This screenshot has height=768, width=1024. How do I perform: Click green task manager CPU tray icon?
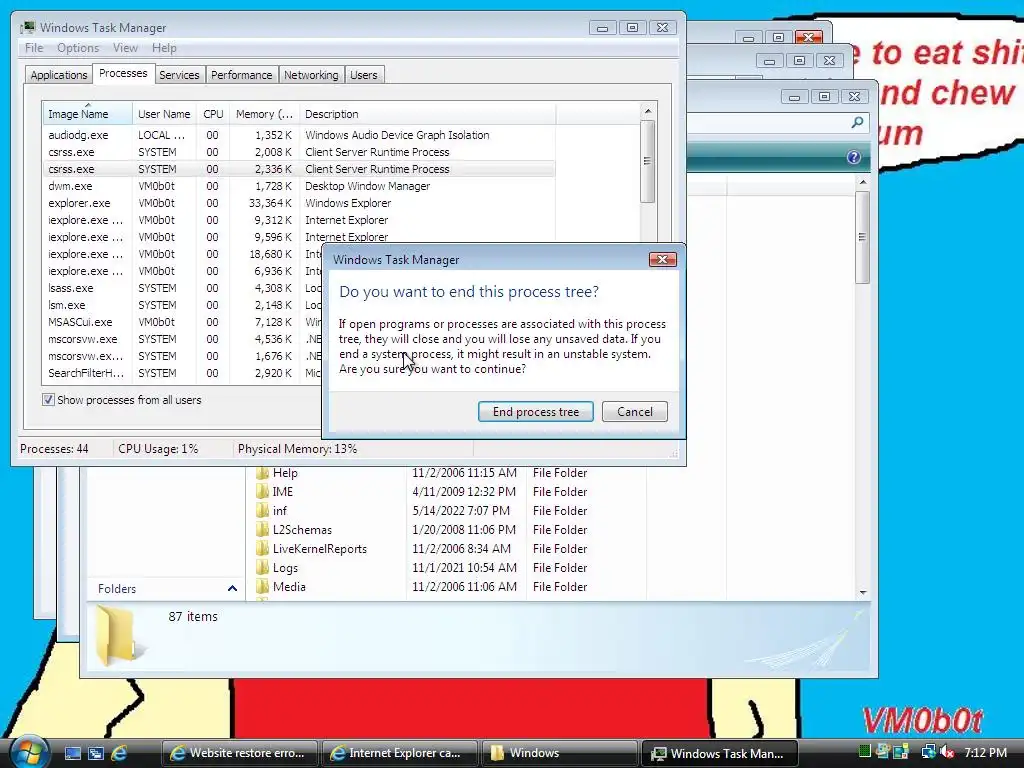click(865, 752)
